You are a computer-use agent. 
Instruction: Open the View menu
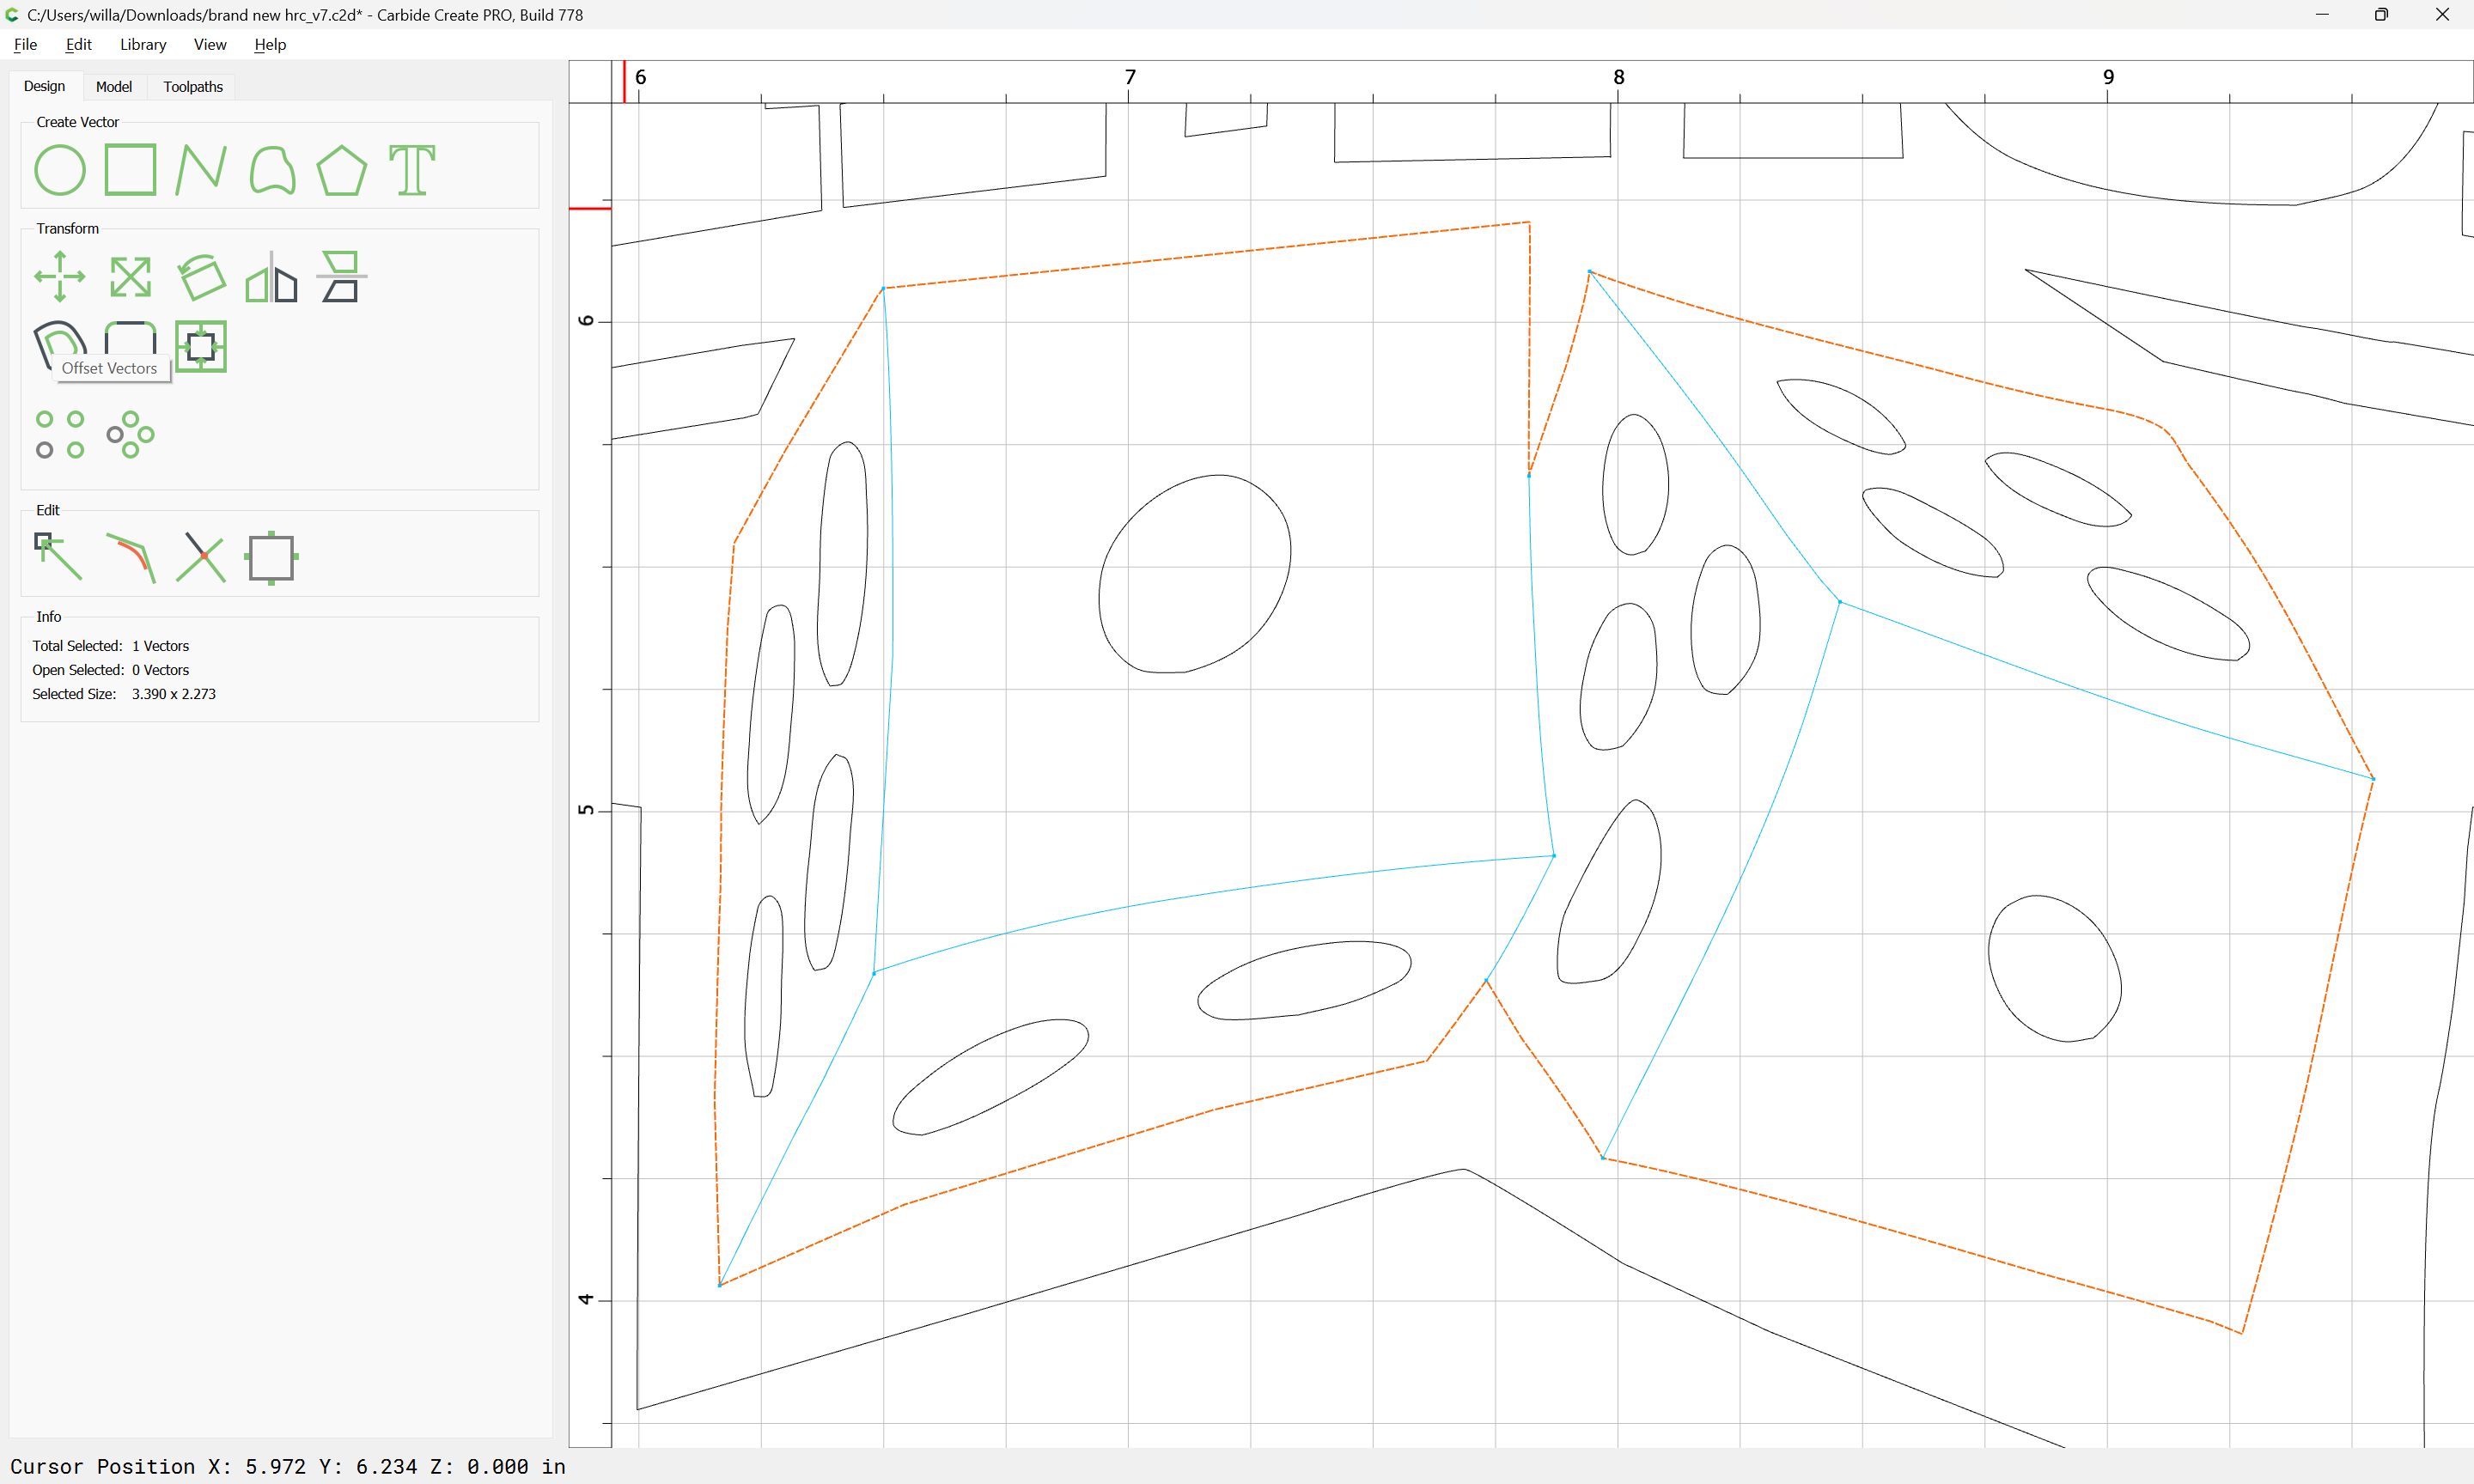click(210, 44)
